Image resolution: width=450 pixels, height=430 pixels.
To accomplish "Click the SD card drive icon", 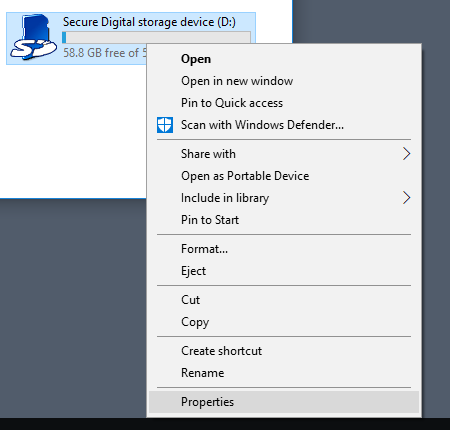I will tap(33, 37).
